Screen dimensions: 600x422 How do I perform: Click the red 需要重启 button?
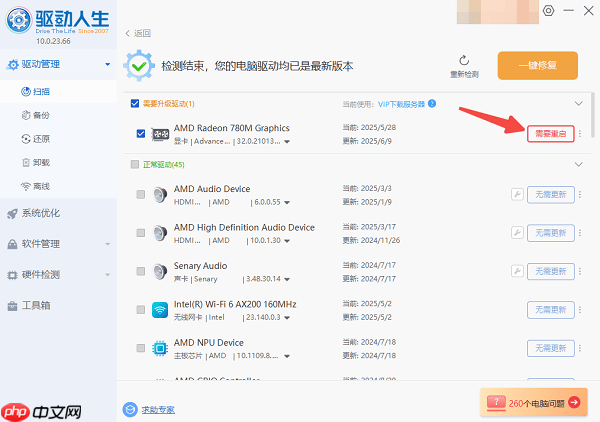[551, 134]
